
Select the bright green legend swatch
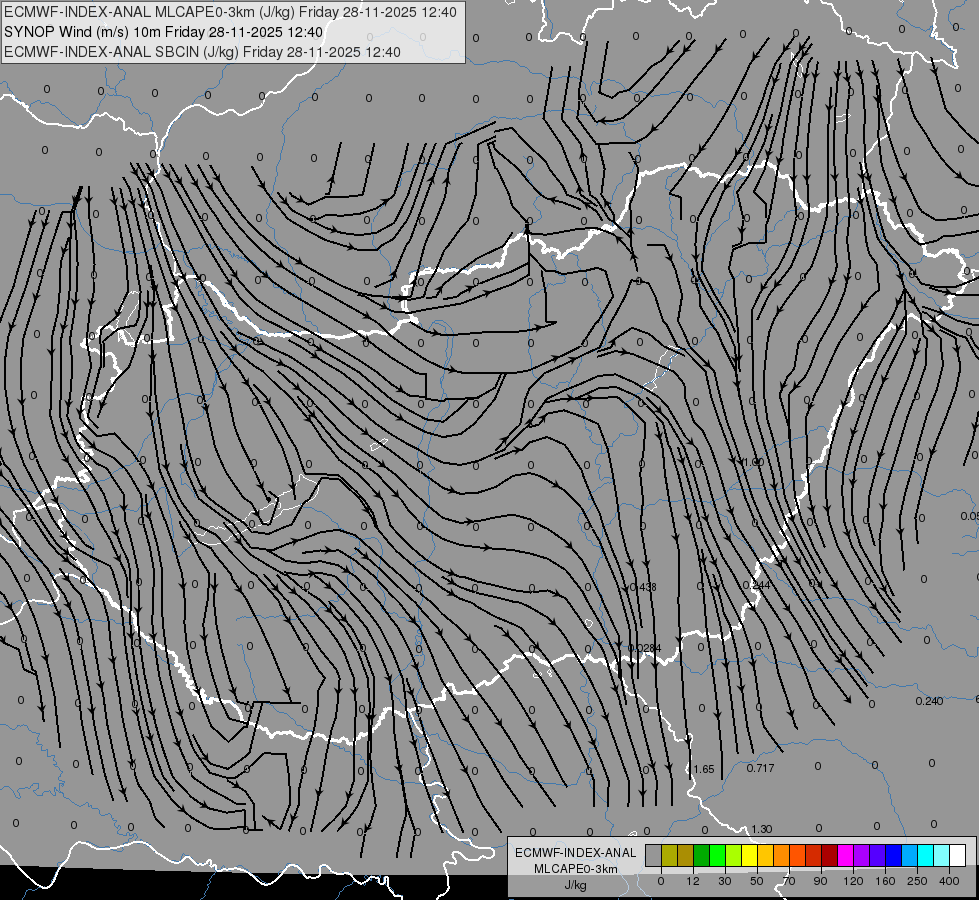click(717, 855)
